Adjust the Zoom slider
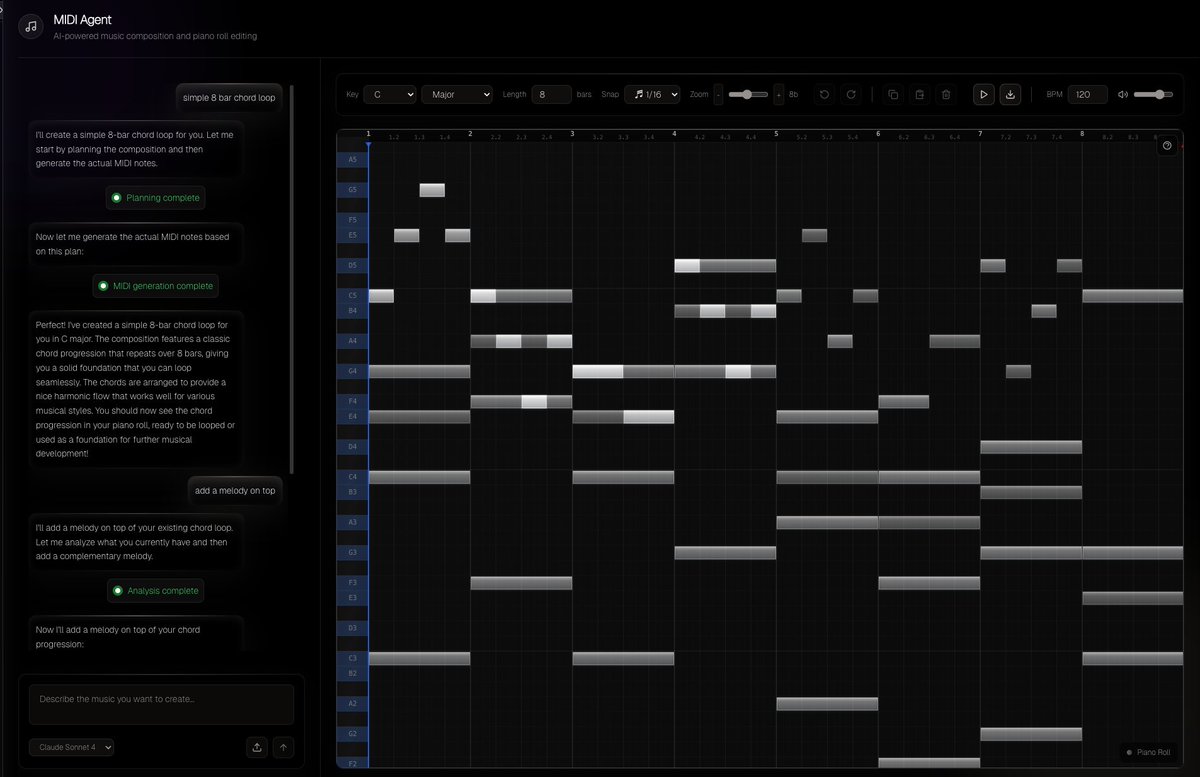The width and height of the screenshot is (1200, 777). pos(749,94)
